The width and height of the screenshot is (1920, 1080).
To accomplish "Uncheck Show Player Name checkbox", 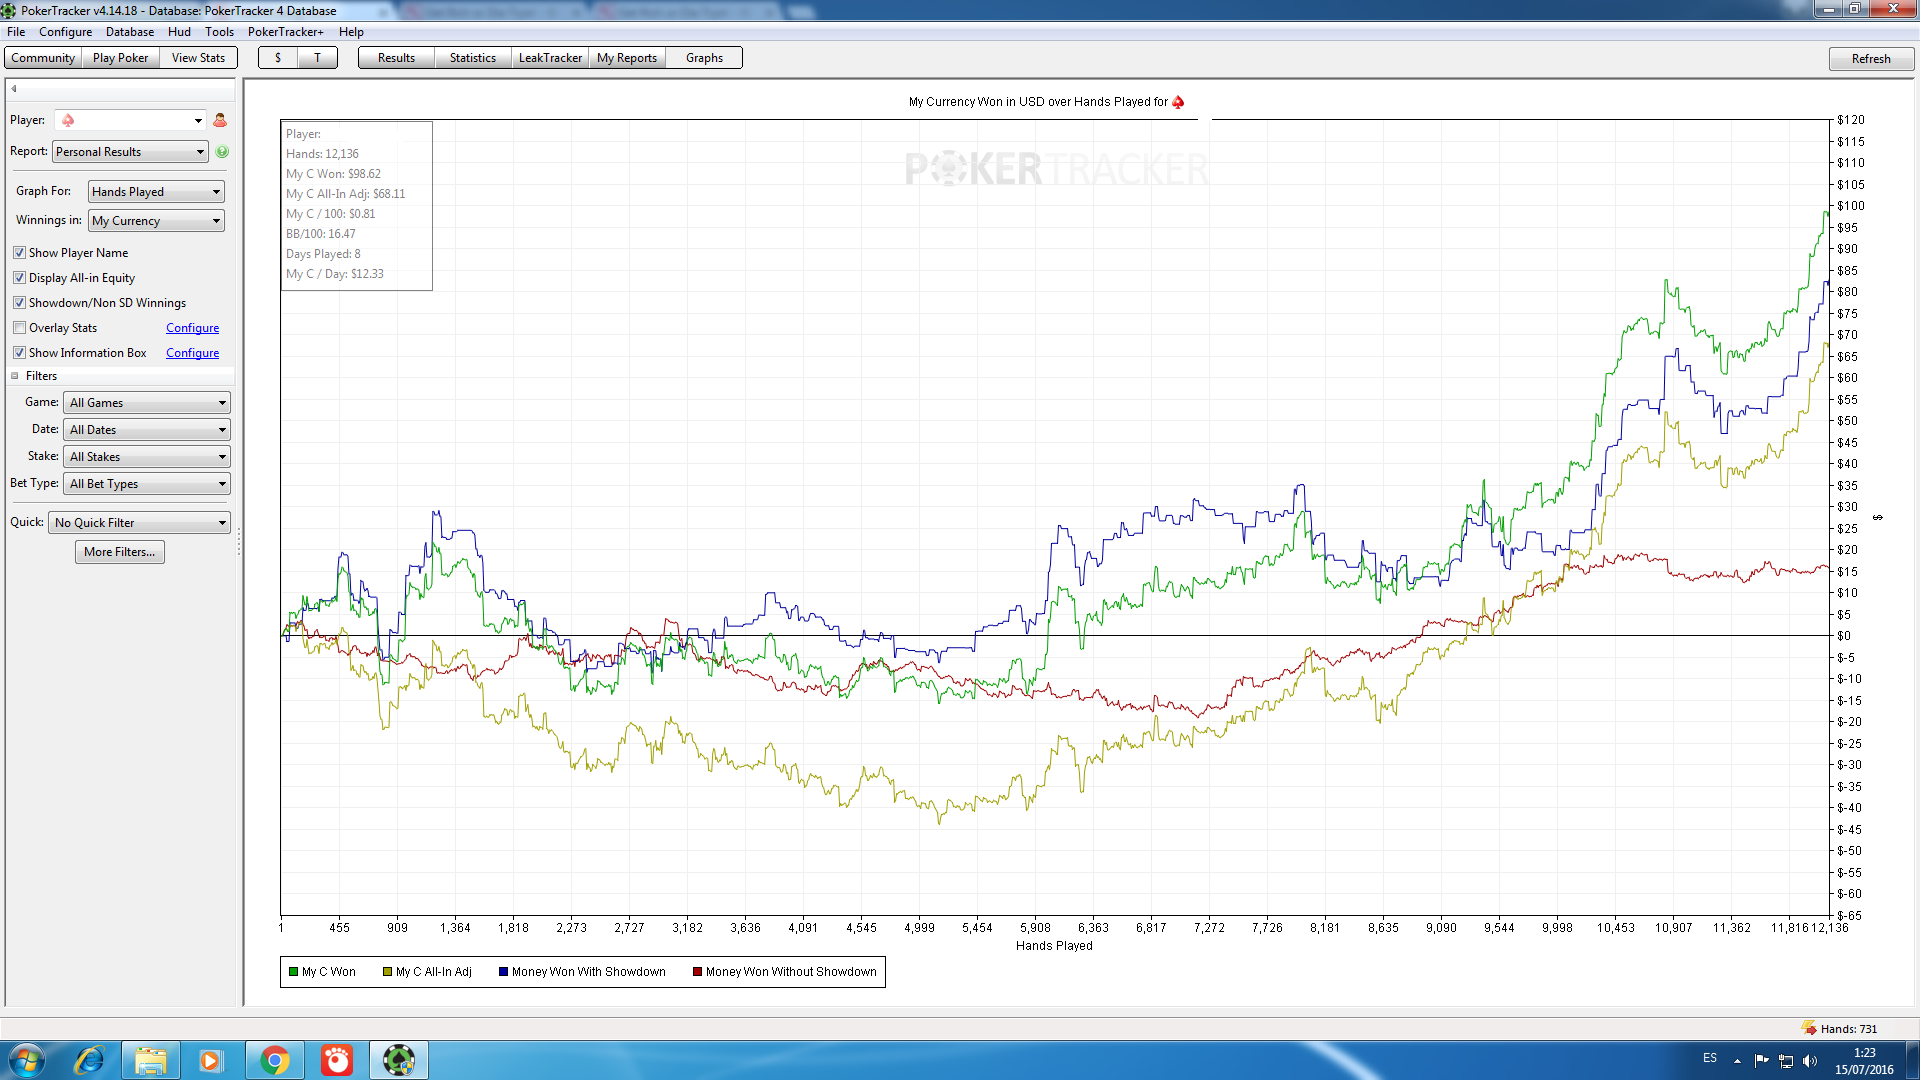I will click(x=19, y=253).
